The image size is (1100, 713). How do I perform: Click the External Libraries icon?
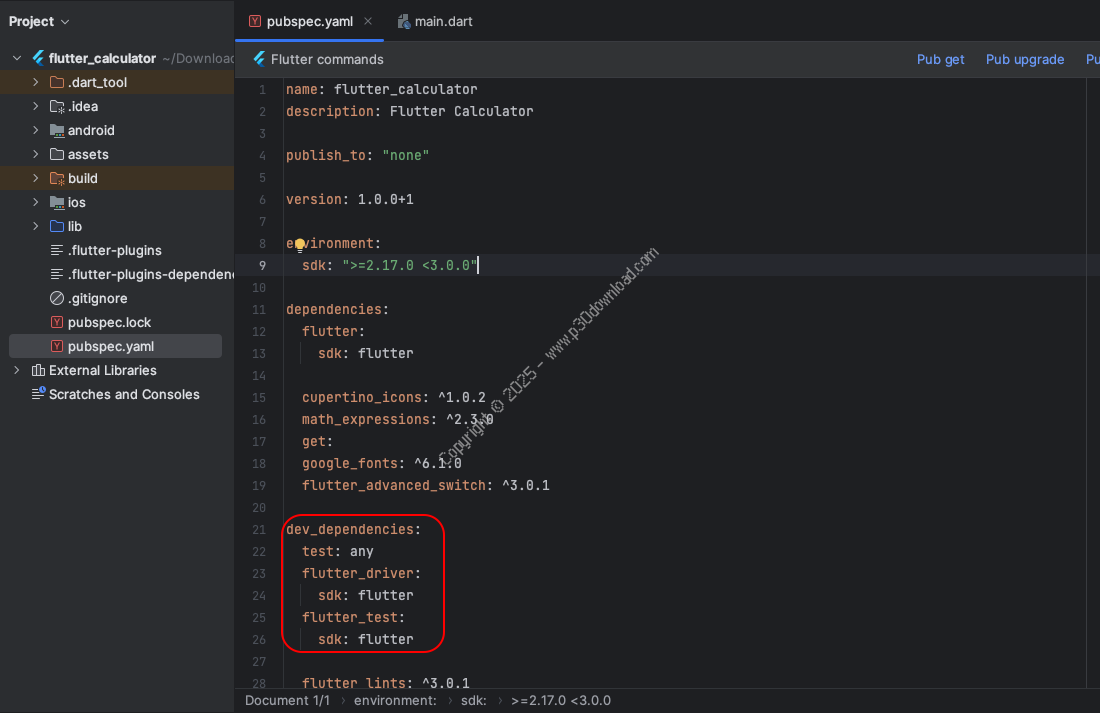coord(38,370)
